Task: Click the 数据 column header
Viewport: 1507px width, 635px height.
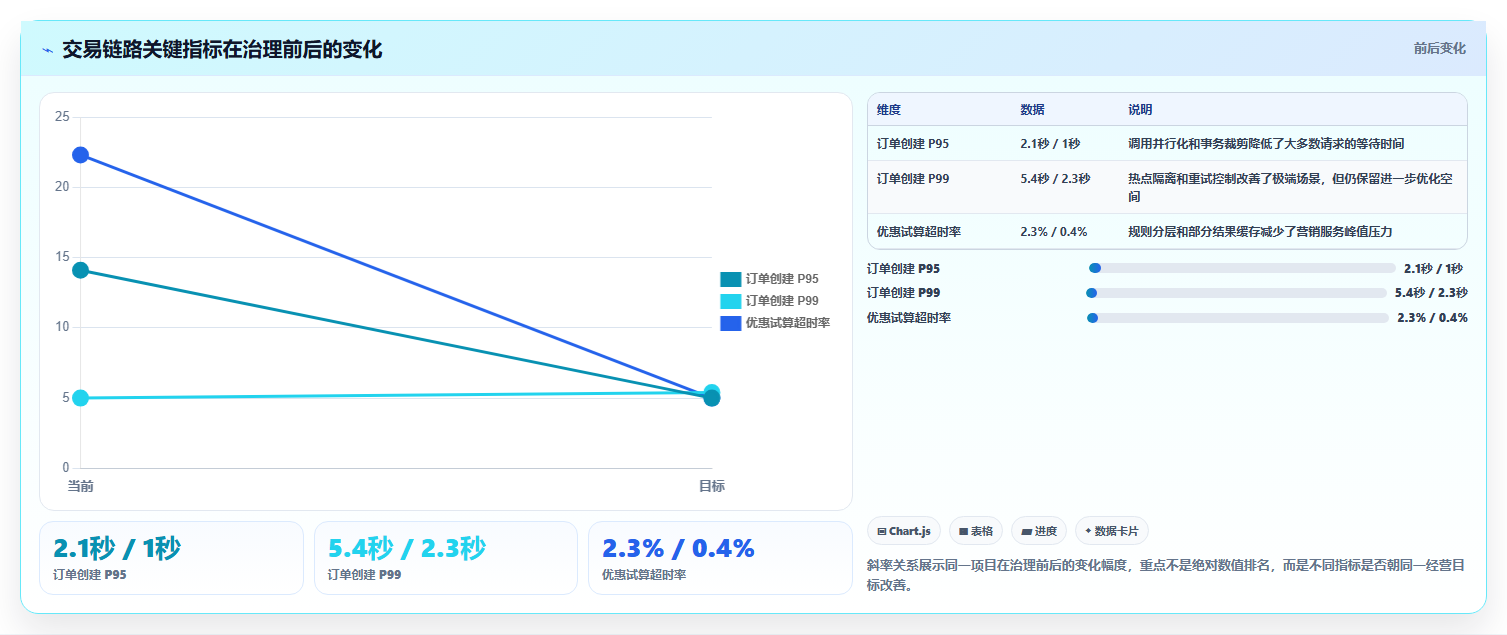Action: click(1032, 110)
